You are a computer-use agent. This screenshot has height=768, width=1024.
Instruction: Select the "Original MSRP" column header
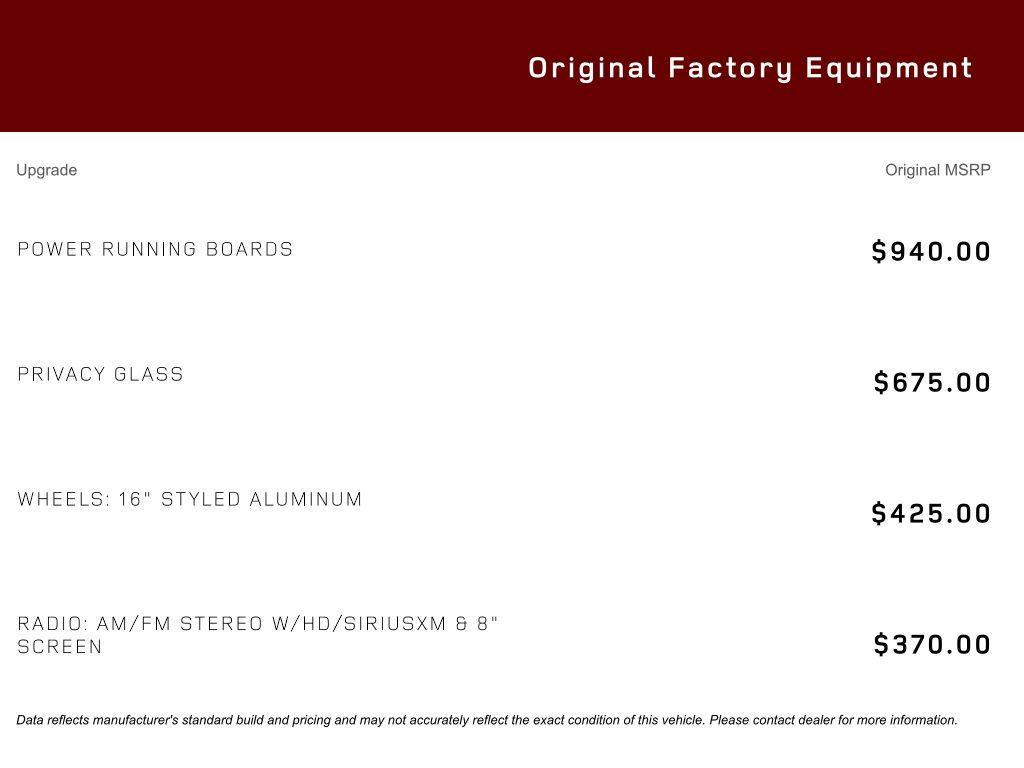click(937, 170)
